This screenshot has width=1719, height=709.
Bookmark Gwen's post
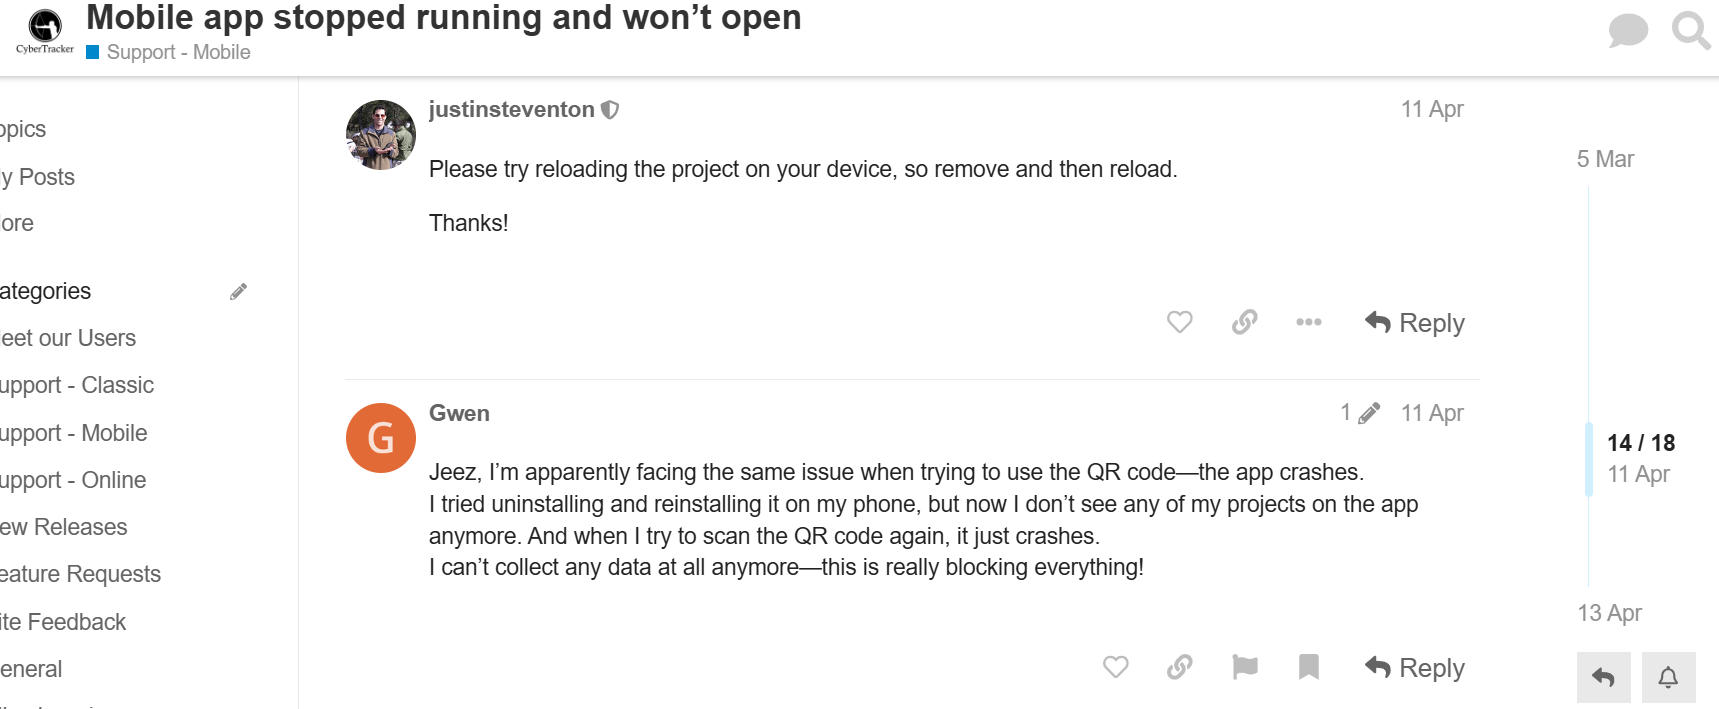1308,667
